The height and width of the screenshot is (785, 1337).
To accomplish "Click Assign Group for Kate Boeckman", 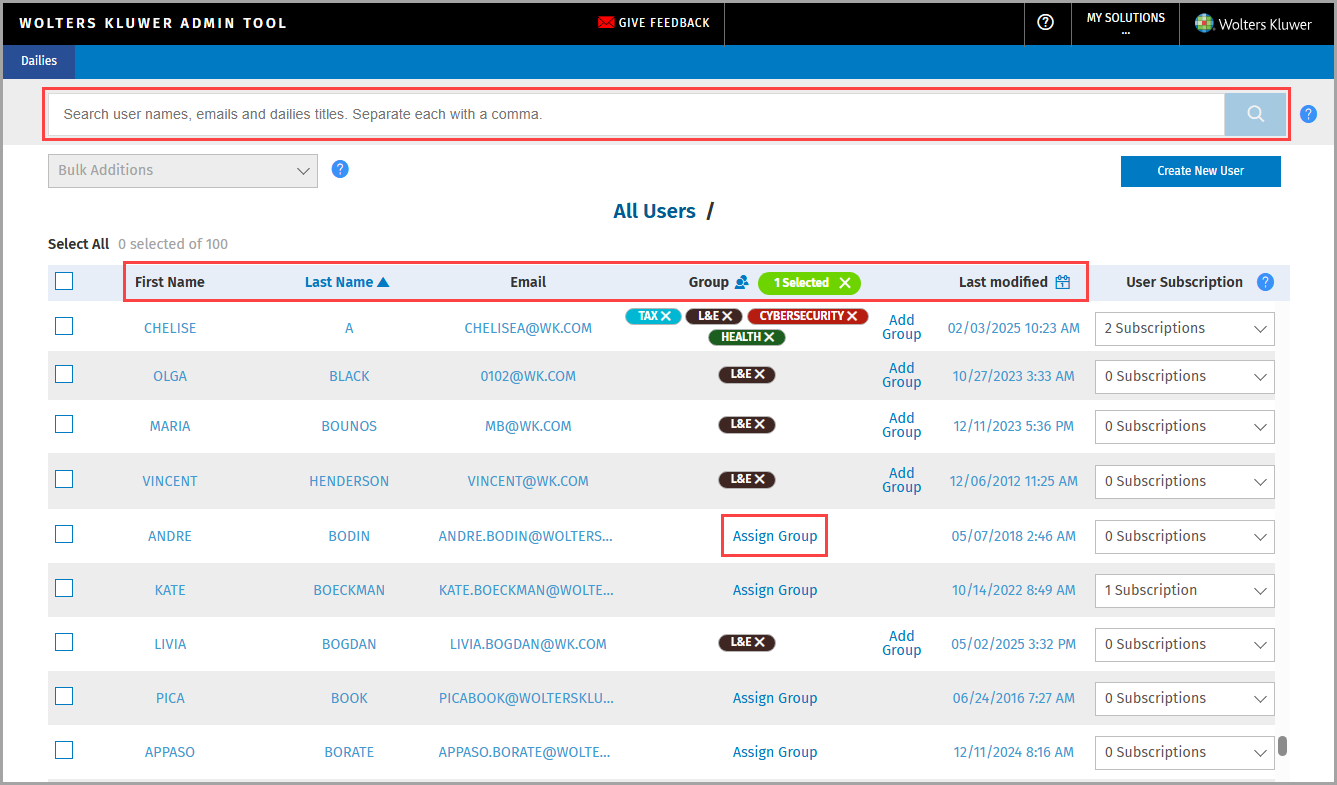I will (775, 590).
